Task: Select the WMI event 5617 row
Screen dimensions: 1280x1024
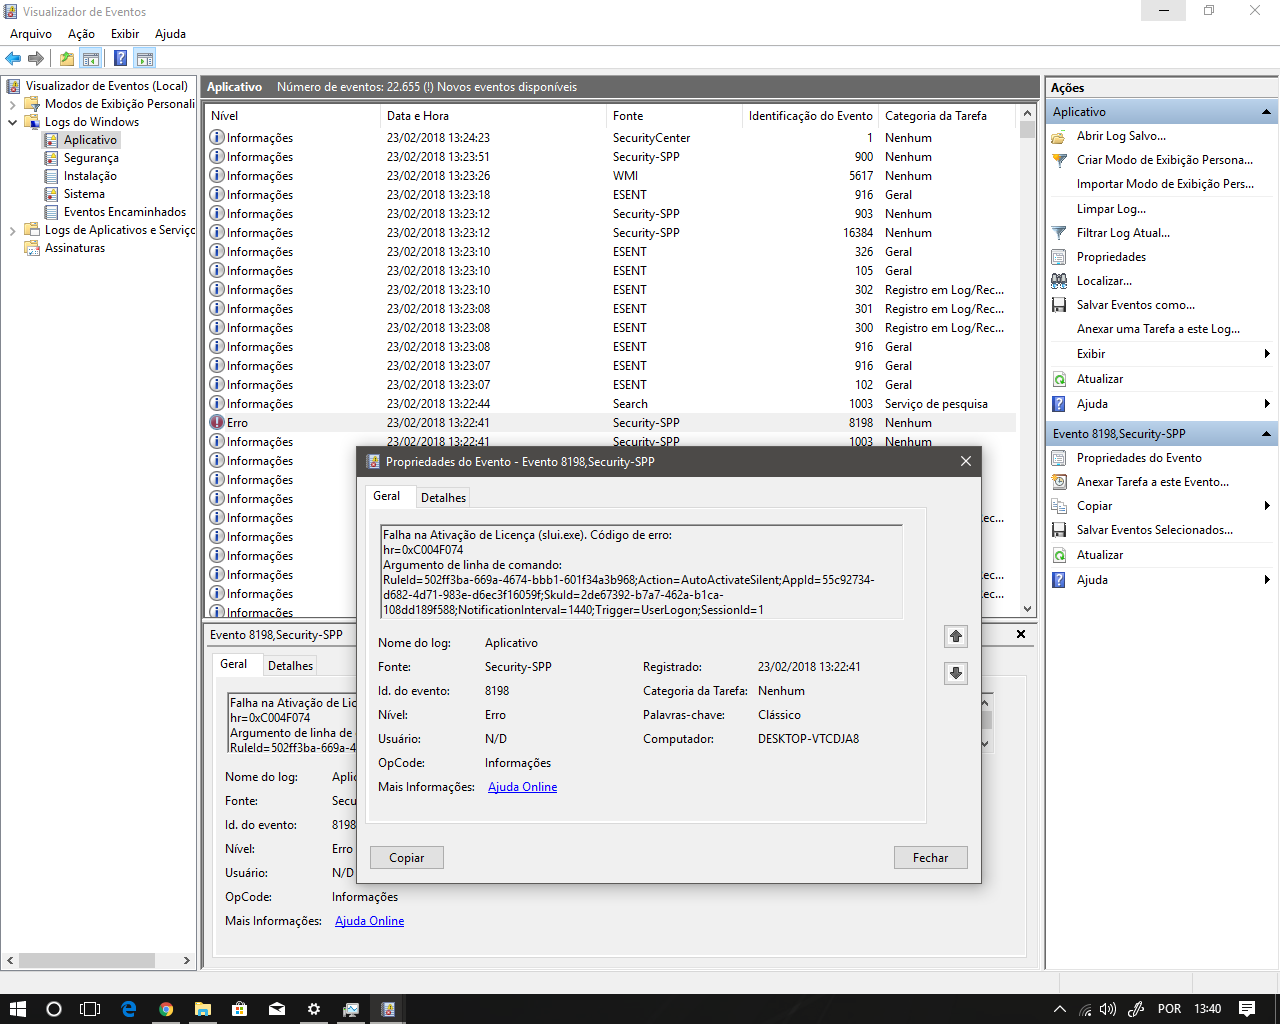Action: tap(611, 176)
